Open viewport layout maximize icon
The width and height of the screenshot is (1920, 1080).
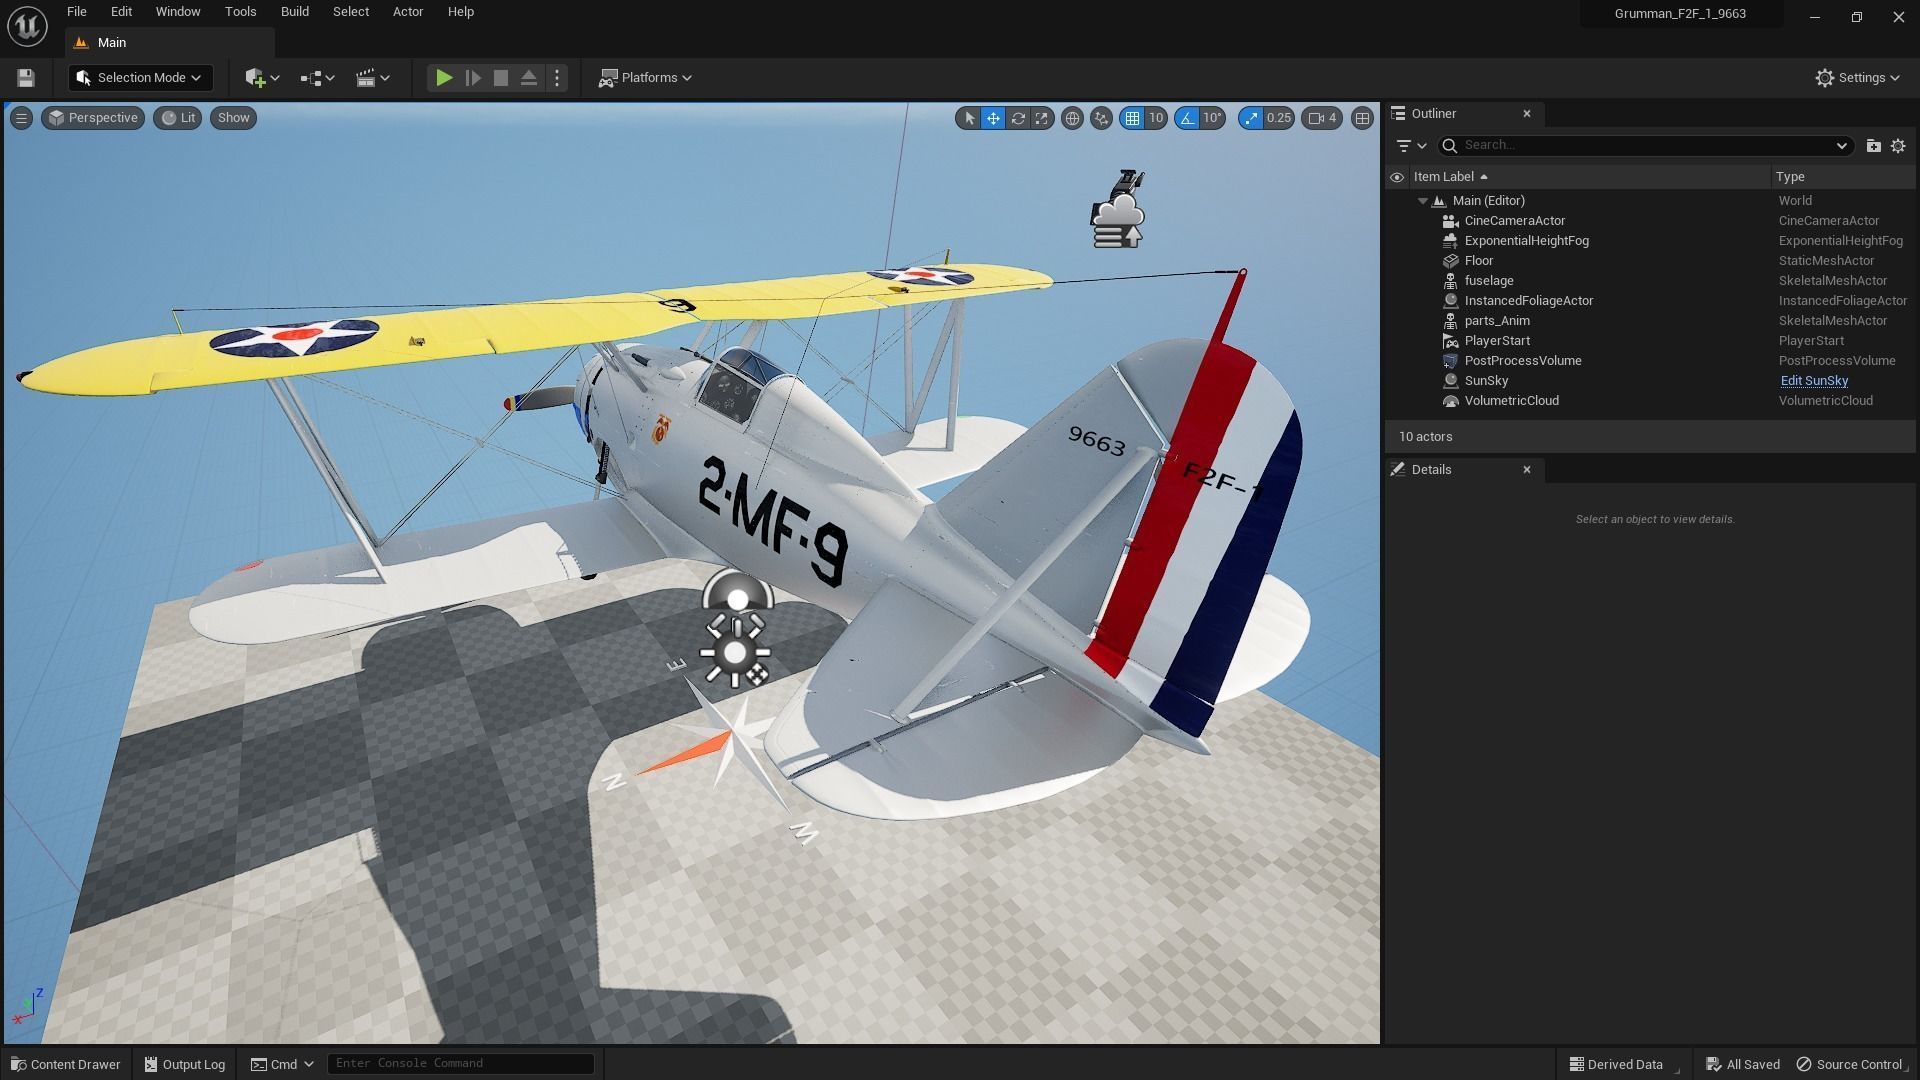[1362, 118]
